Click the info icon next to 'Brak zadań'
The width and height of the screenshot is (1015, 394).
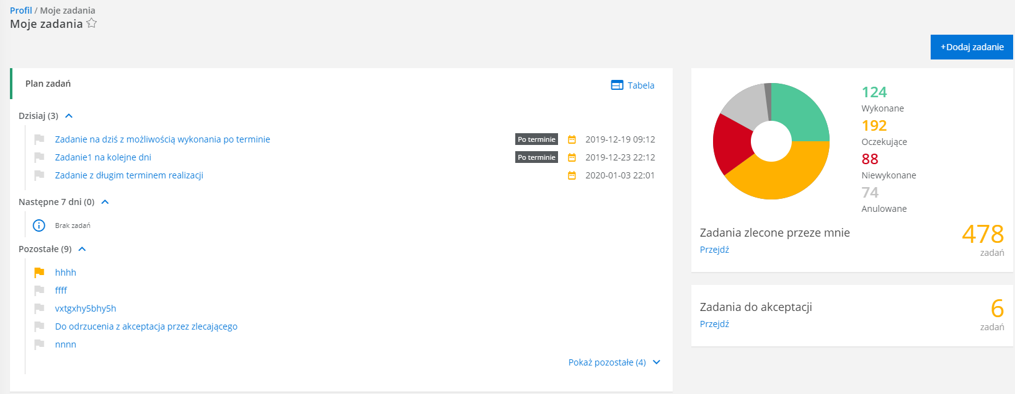39,226
